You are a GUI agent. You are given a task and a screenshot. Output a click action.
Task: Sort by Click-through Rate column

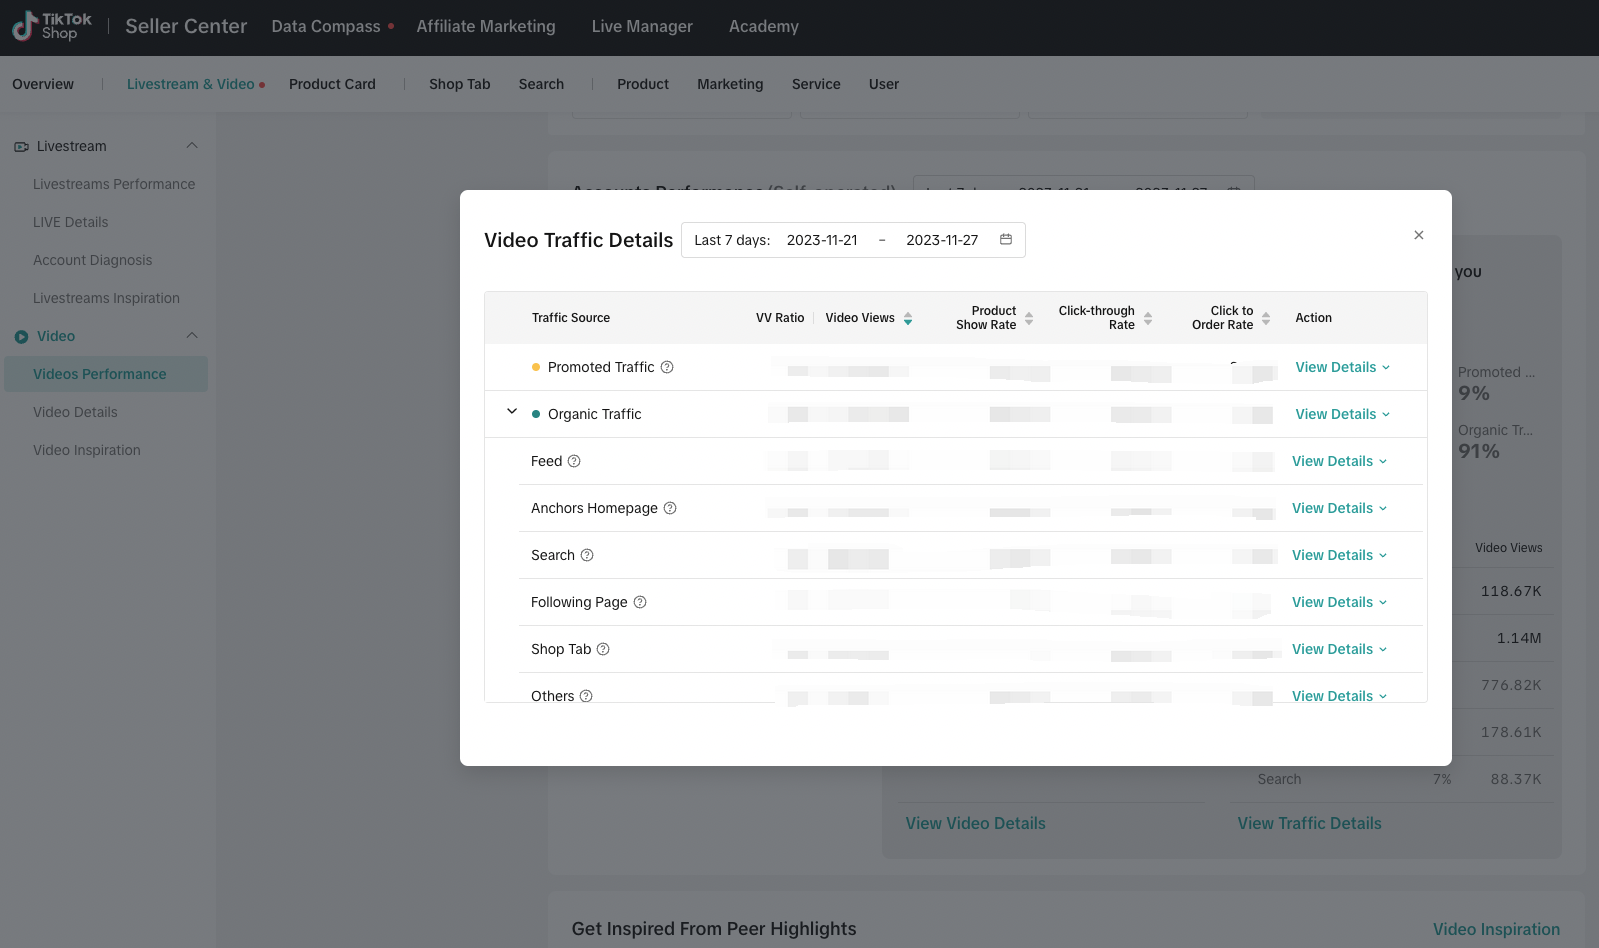click(x=1148, y=318)
